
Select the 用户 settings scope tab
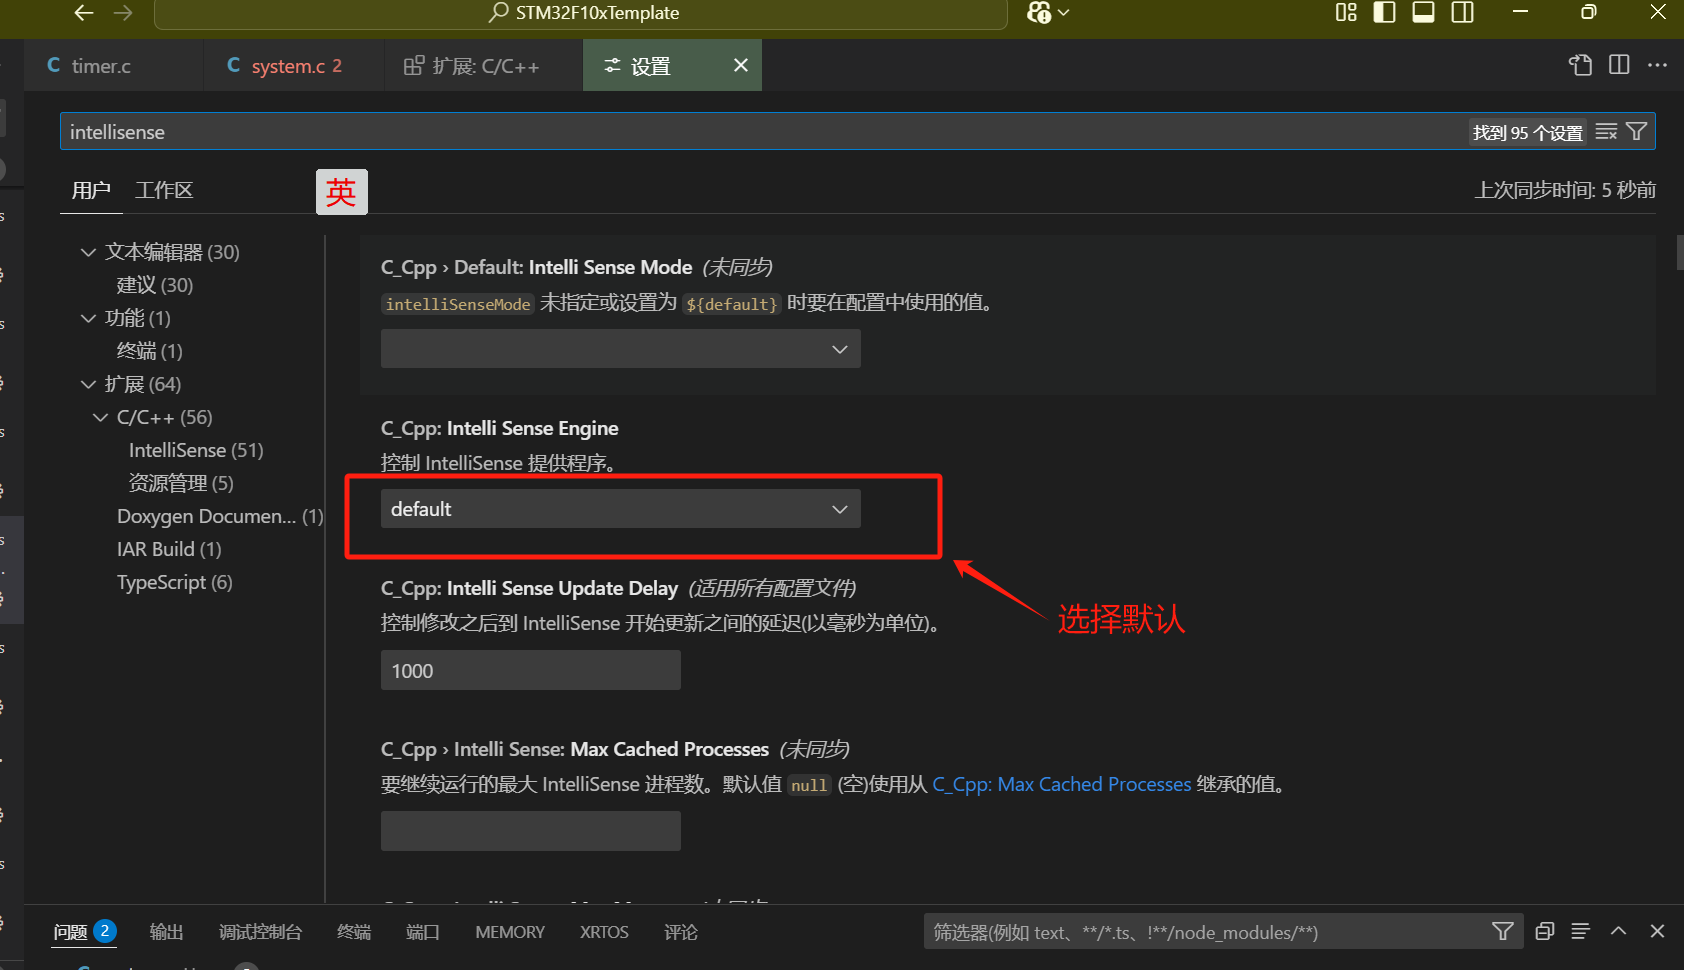(91, 190)
